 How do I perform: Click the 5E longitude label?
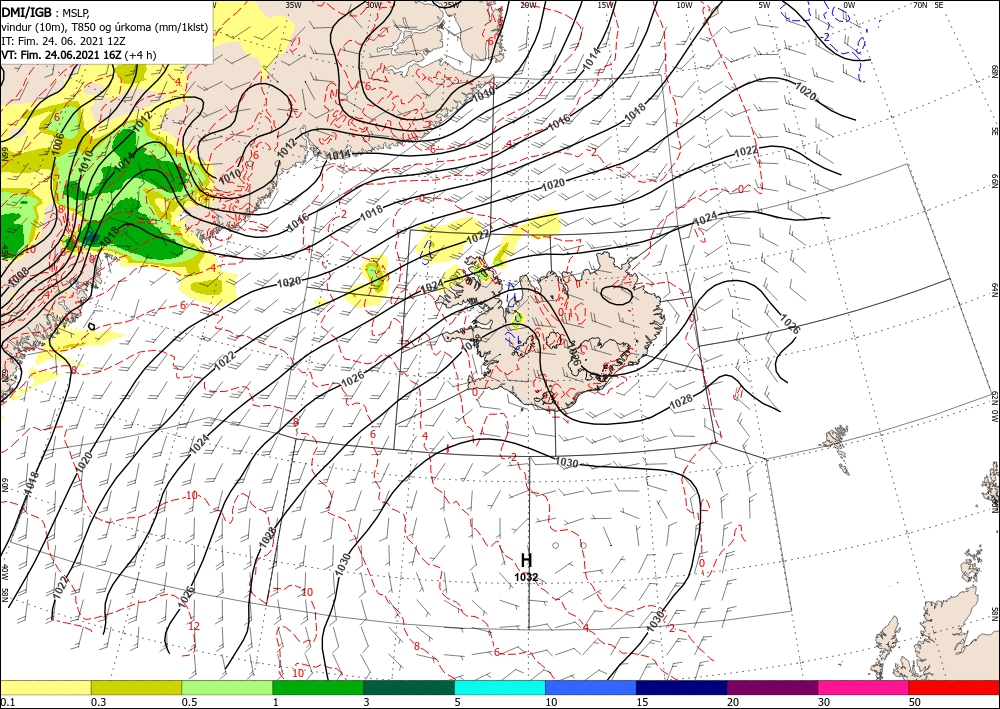(x=939, y=5)
